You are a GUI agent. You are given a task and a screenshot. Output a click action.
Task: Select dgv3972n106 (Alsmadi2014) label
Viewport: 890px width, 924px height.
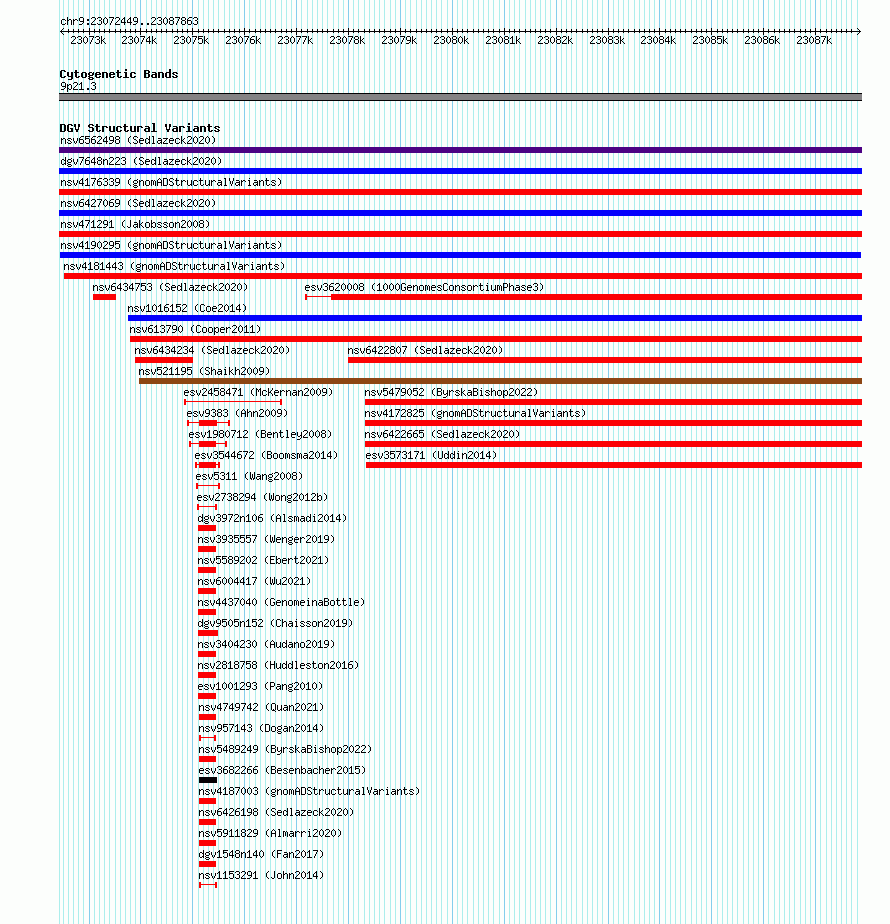272,519
